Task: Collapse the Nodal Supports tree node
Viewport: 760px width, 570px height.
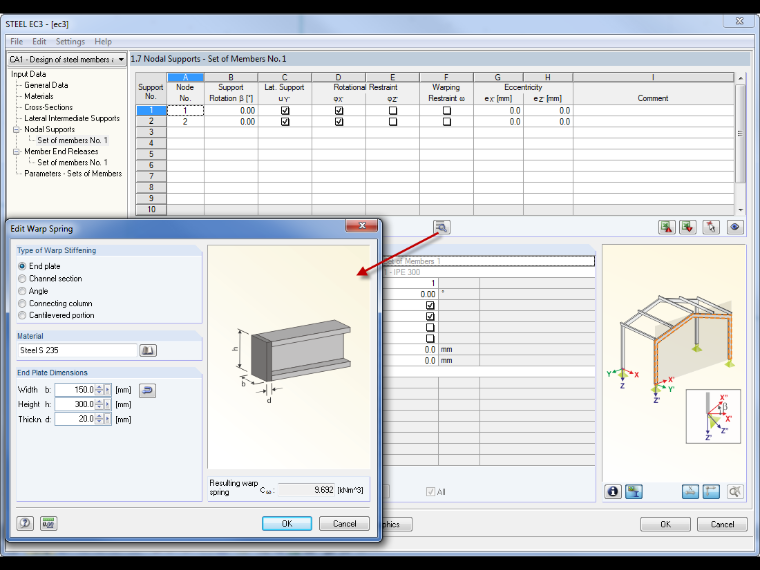Action: (x=16, y=129)
